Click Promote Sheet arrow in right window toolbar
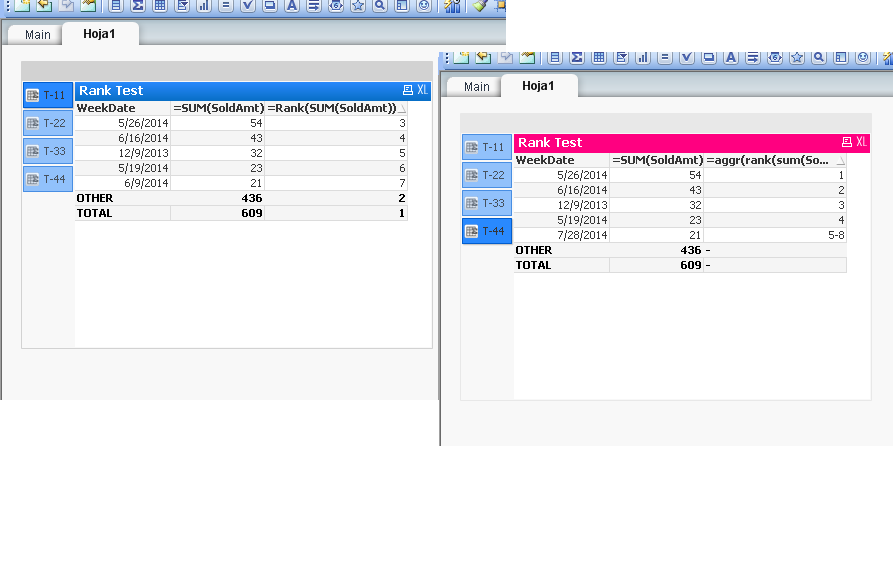The width and height of the screenshot is (893, 587). coord(484,57)
